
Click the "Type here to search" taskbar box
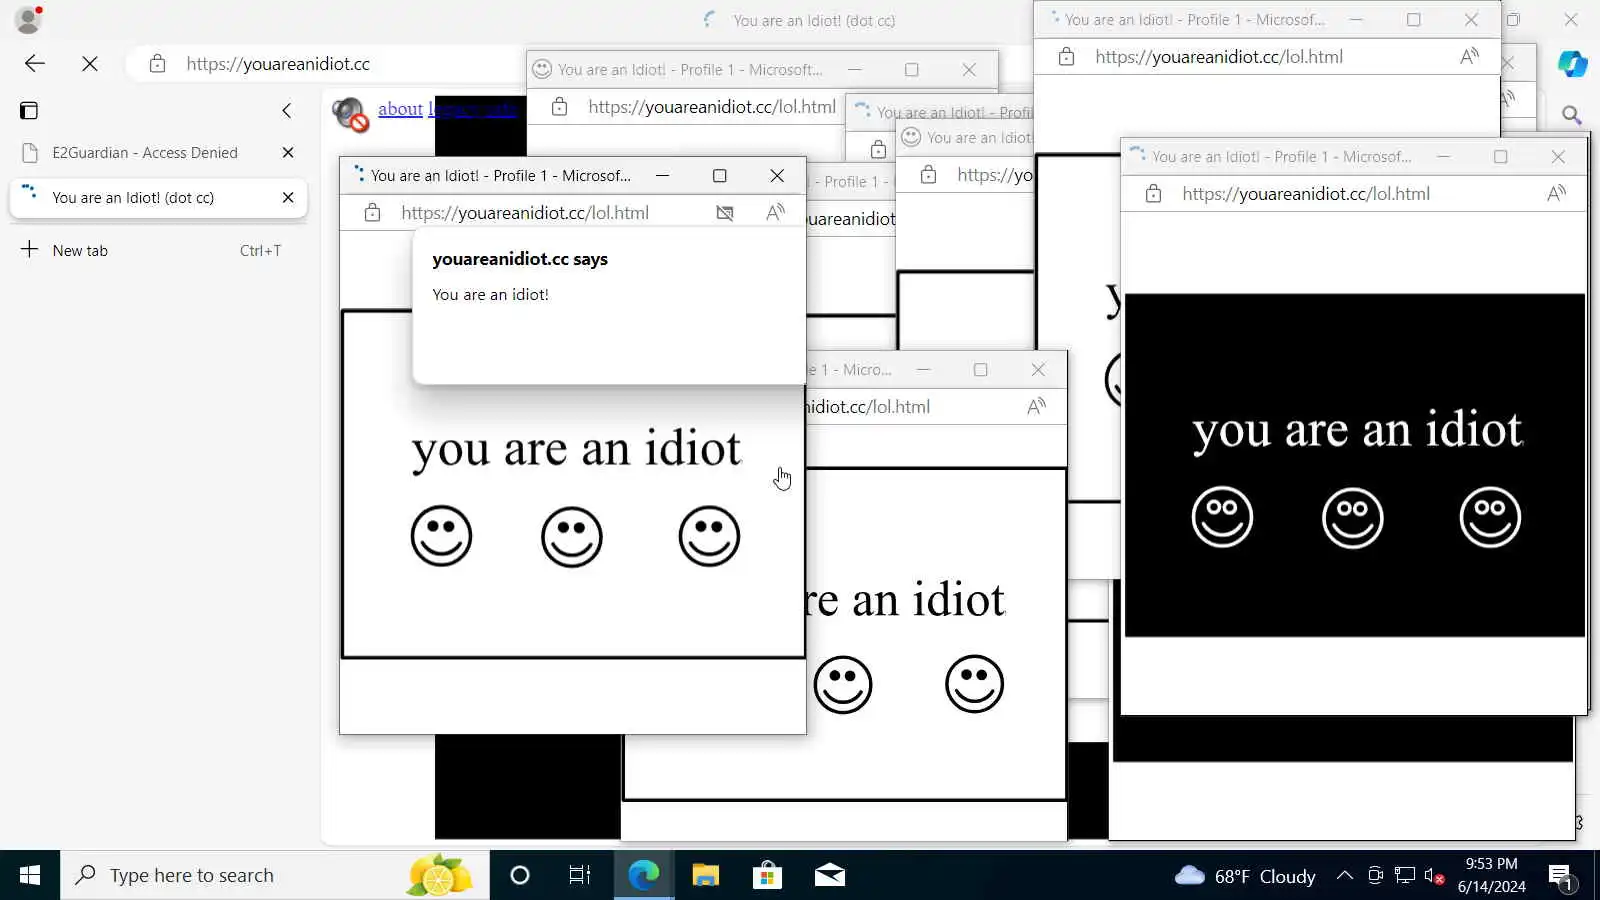click(x=275, y=876)
